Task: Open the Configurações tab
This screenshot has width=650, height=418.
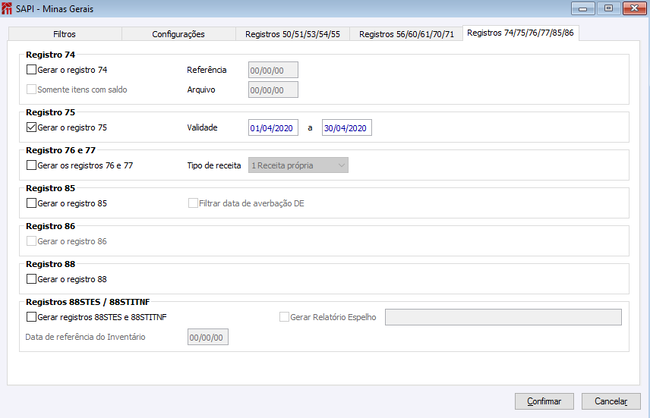Action: tap(178, 34)
